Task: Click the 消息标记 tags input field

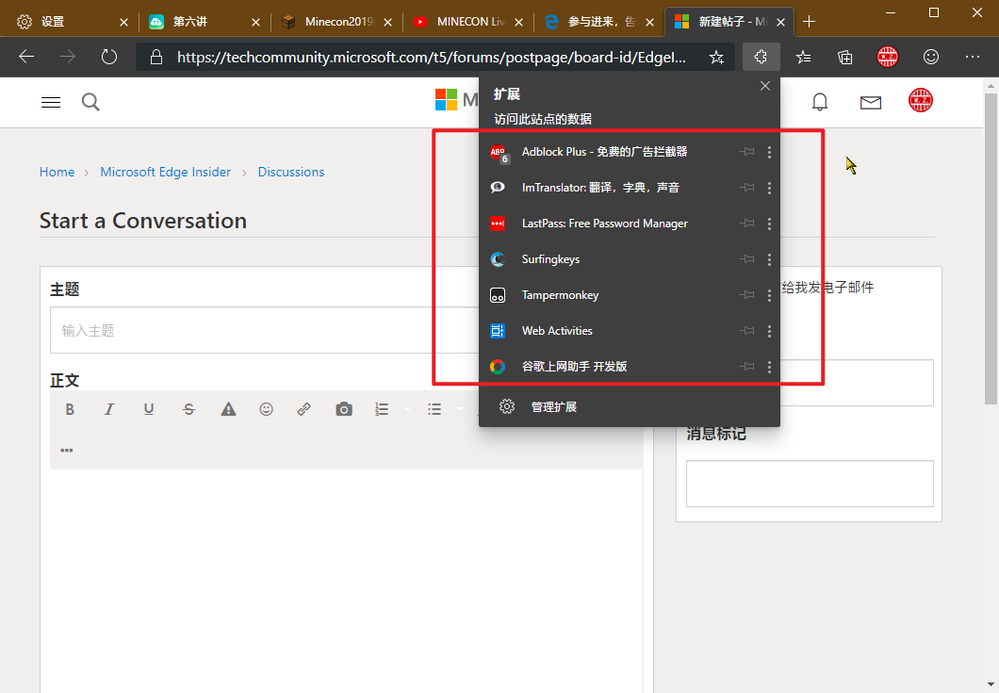Action: [810, 483]
